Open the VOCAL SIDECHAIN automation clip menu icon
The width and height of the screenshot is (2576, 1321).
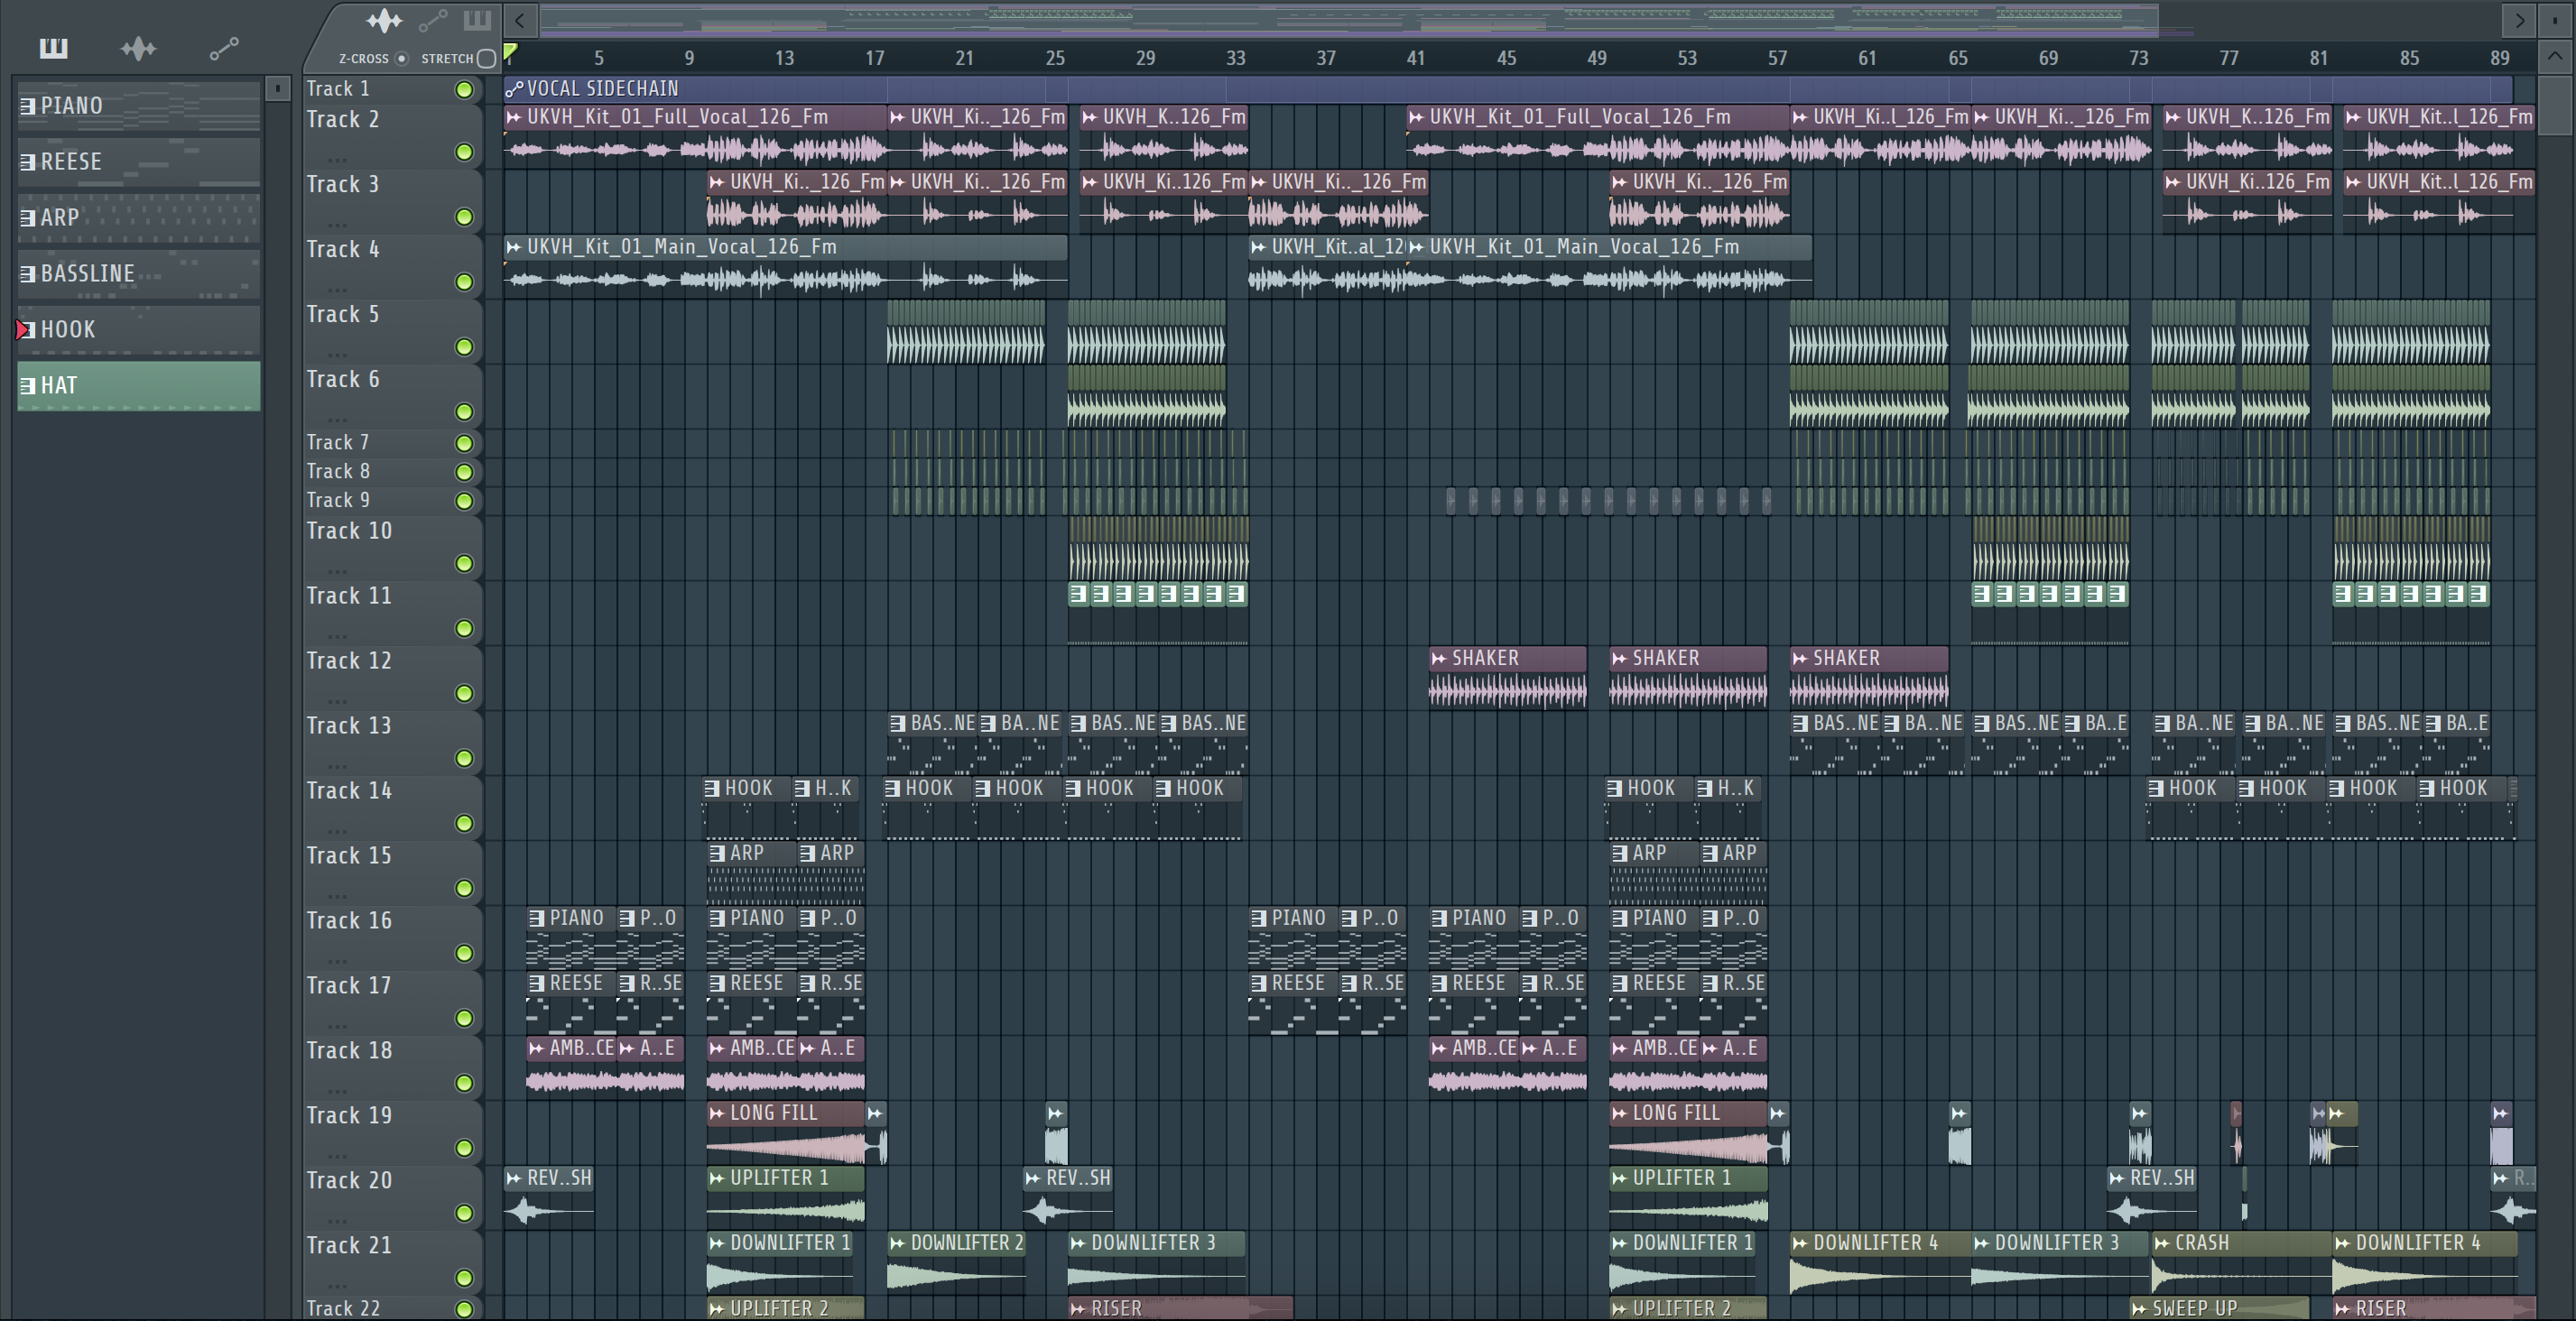click(514, 89)
